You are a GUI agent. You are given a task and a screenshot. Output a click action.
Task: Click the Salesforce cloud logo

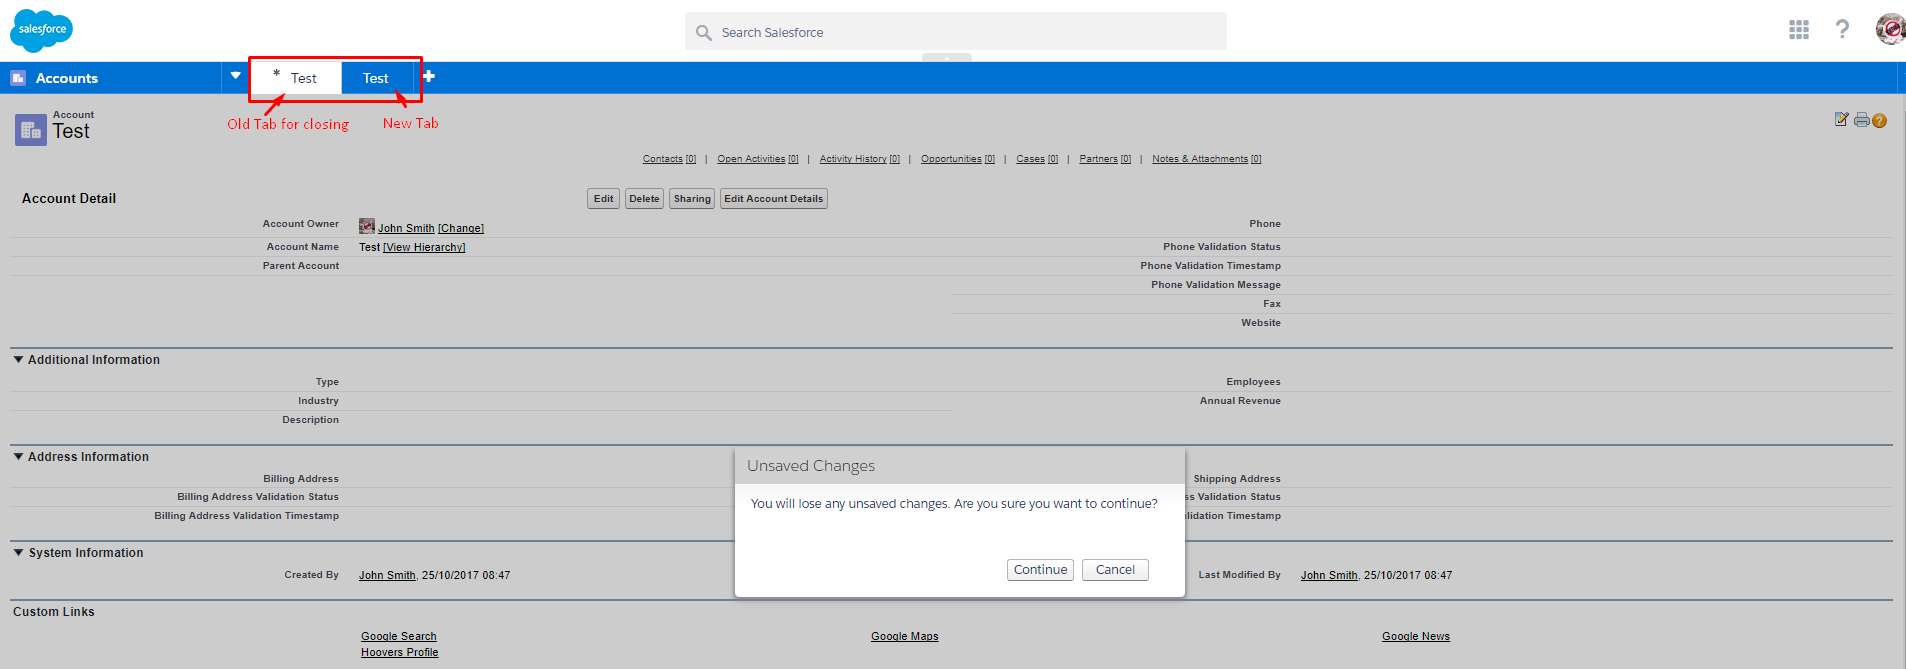[41, 30]
